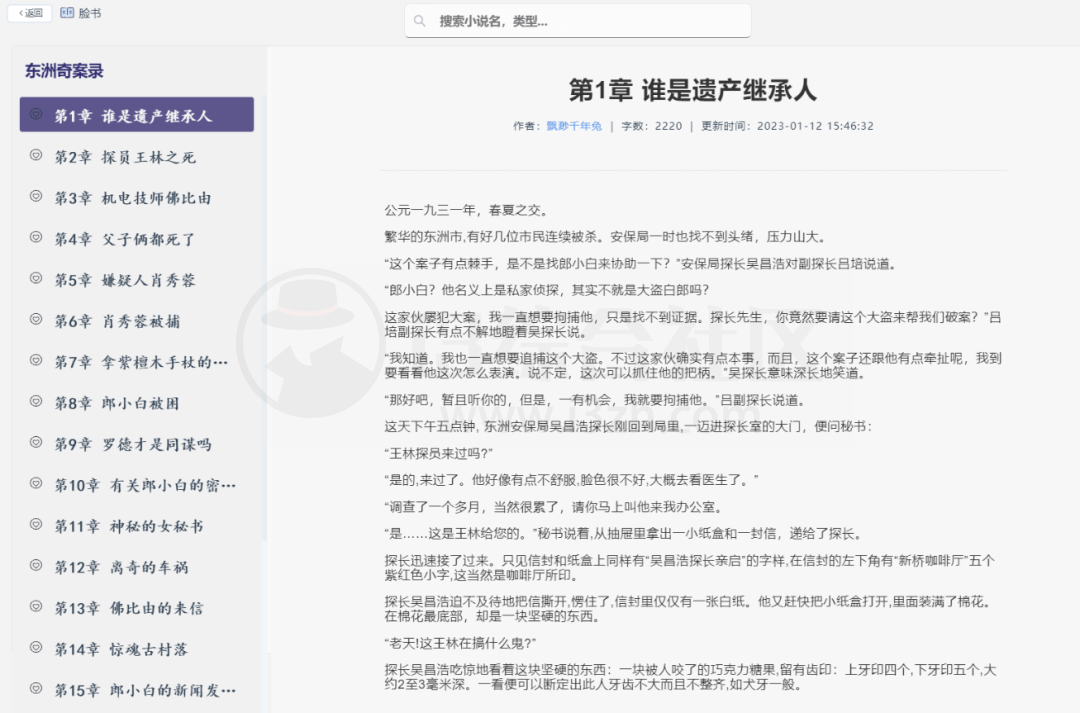Open author link 飘渺千年兔

click(x=574, y=126)
